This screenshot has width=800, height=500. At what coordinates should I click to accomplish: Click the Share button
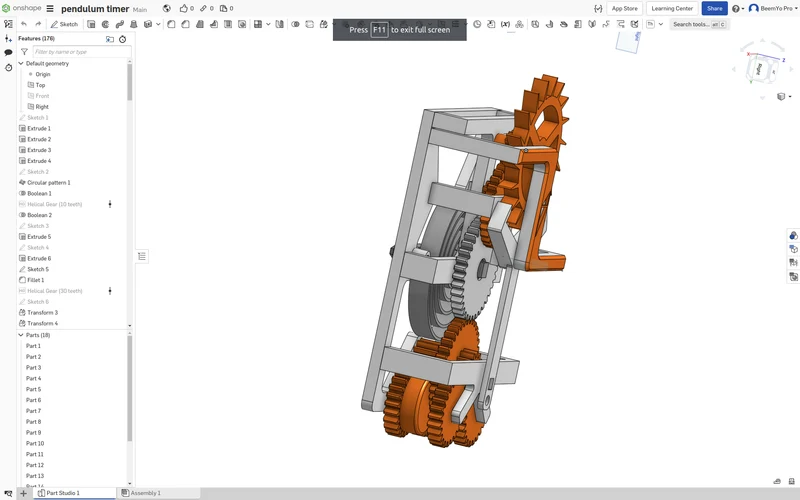(714, 8)
